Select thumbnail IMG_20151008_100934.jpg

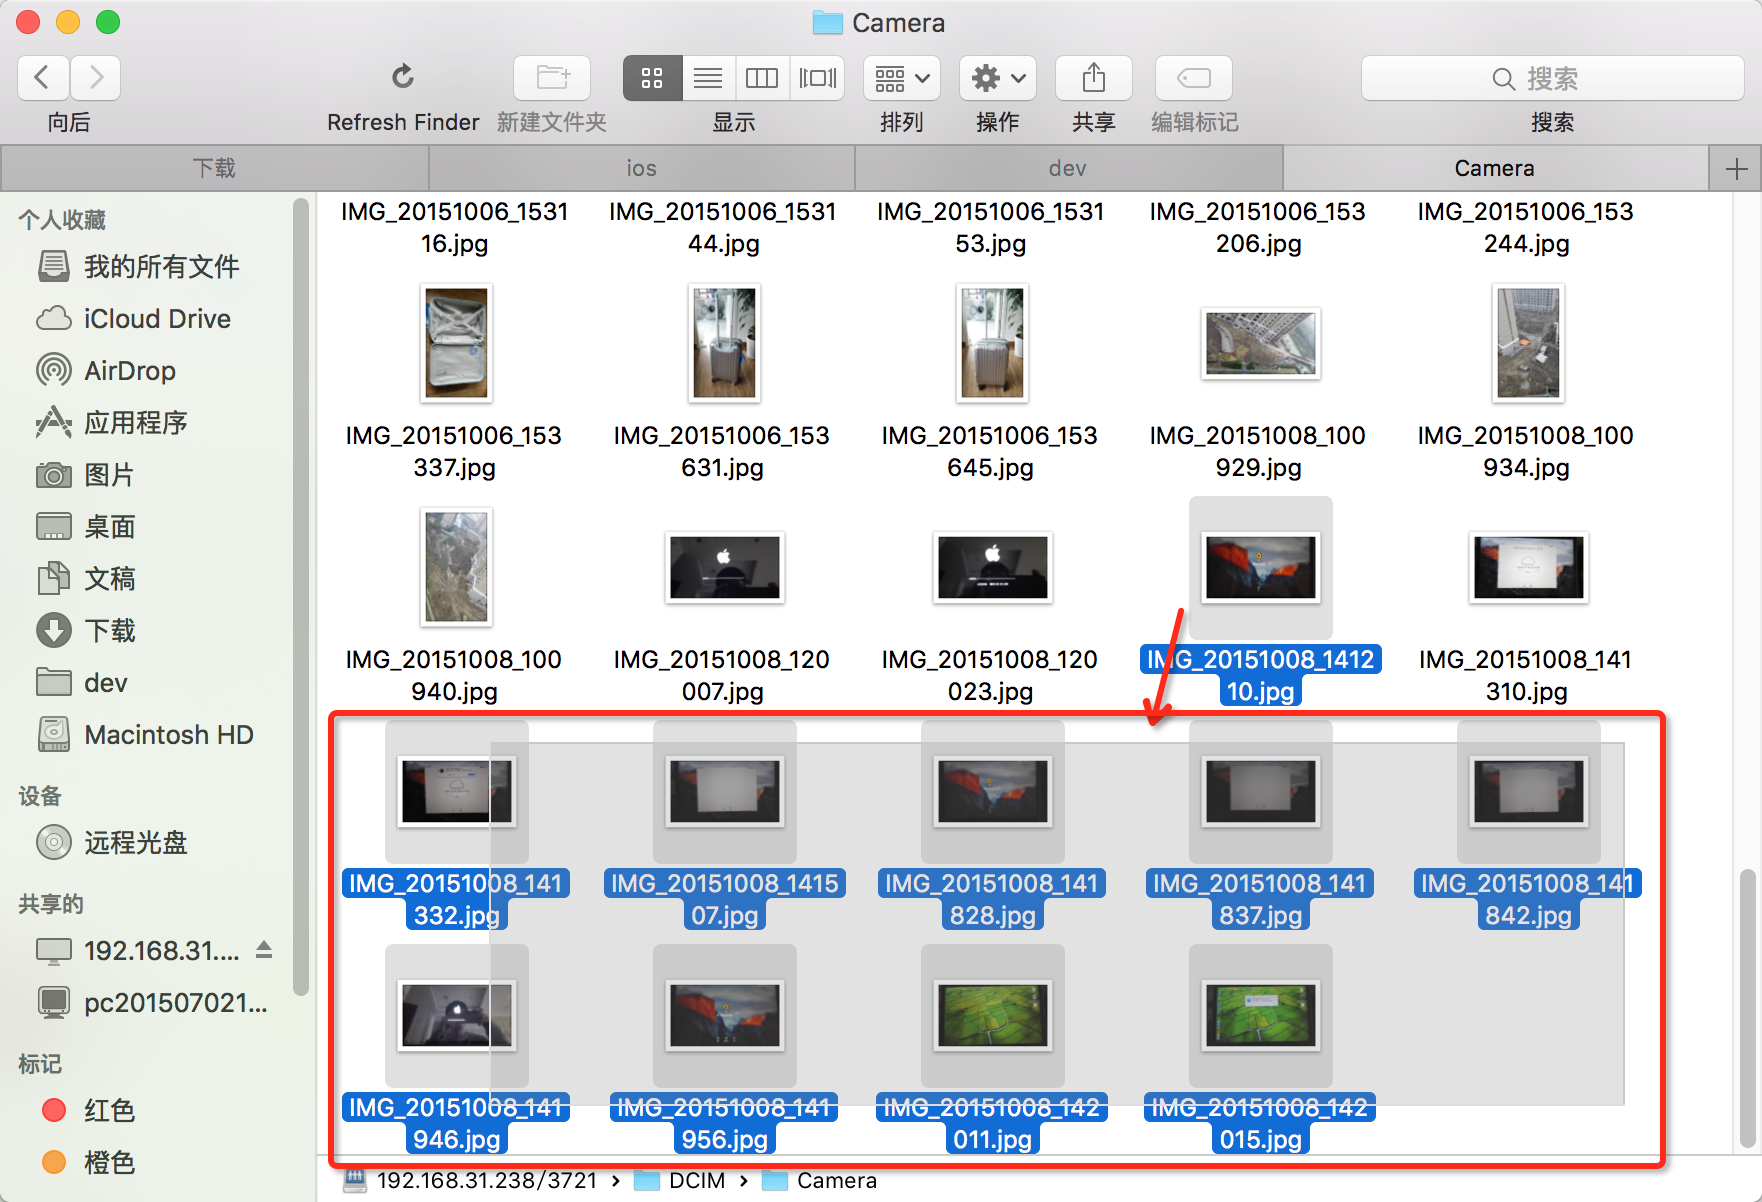[x=1528, y=343]
